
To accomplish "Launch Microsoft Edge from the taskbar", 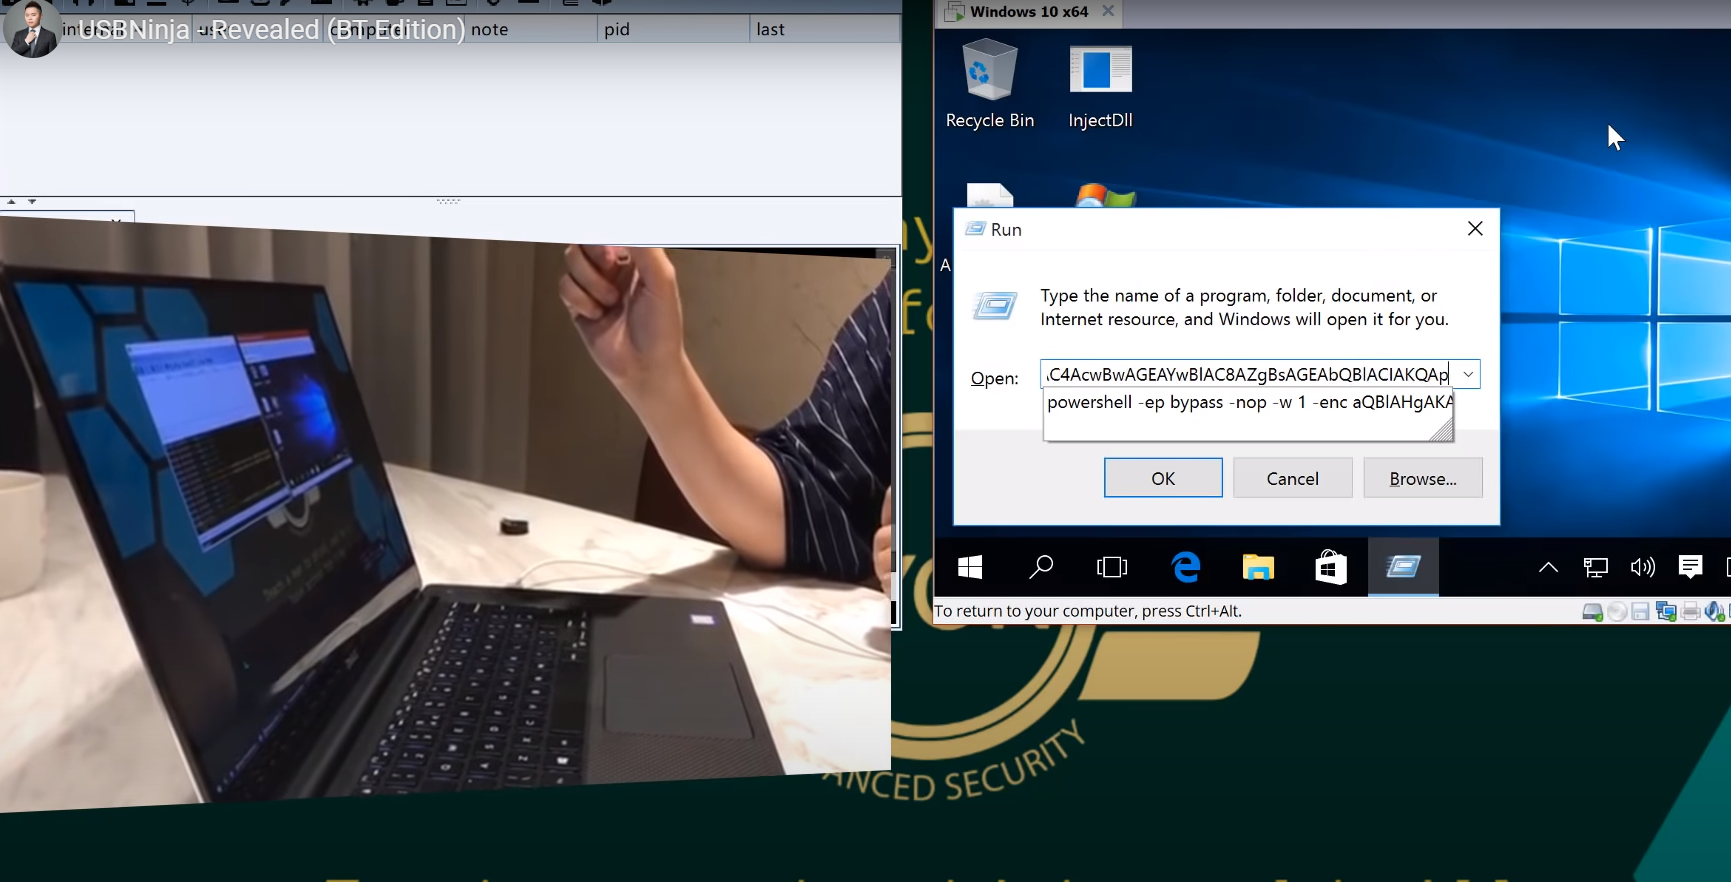I will 1186,567.
